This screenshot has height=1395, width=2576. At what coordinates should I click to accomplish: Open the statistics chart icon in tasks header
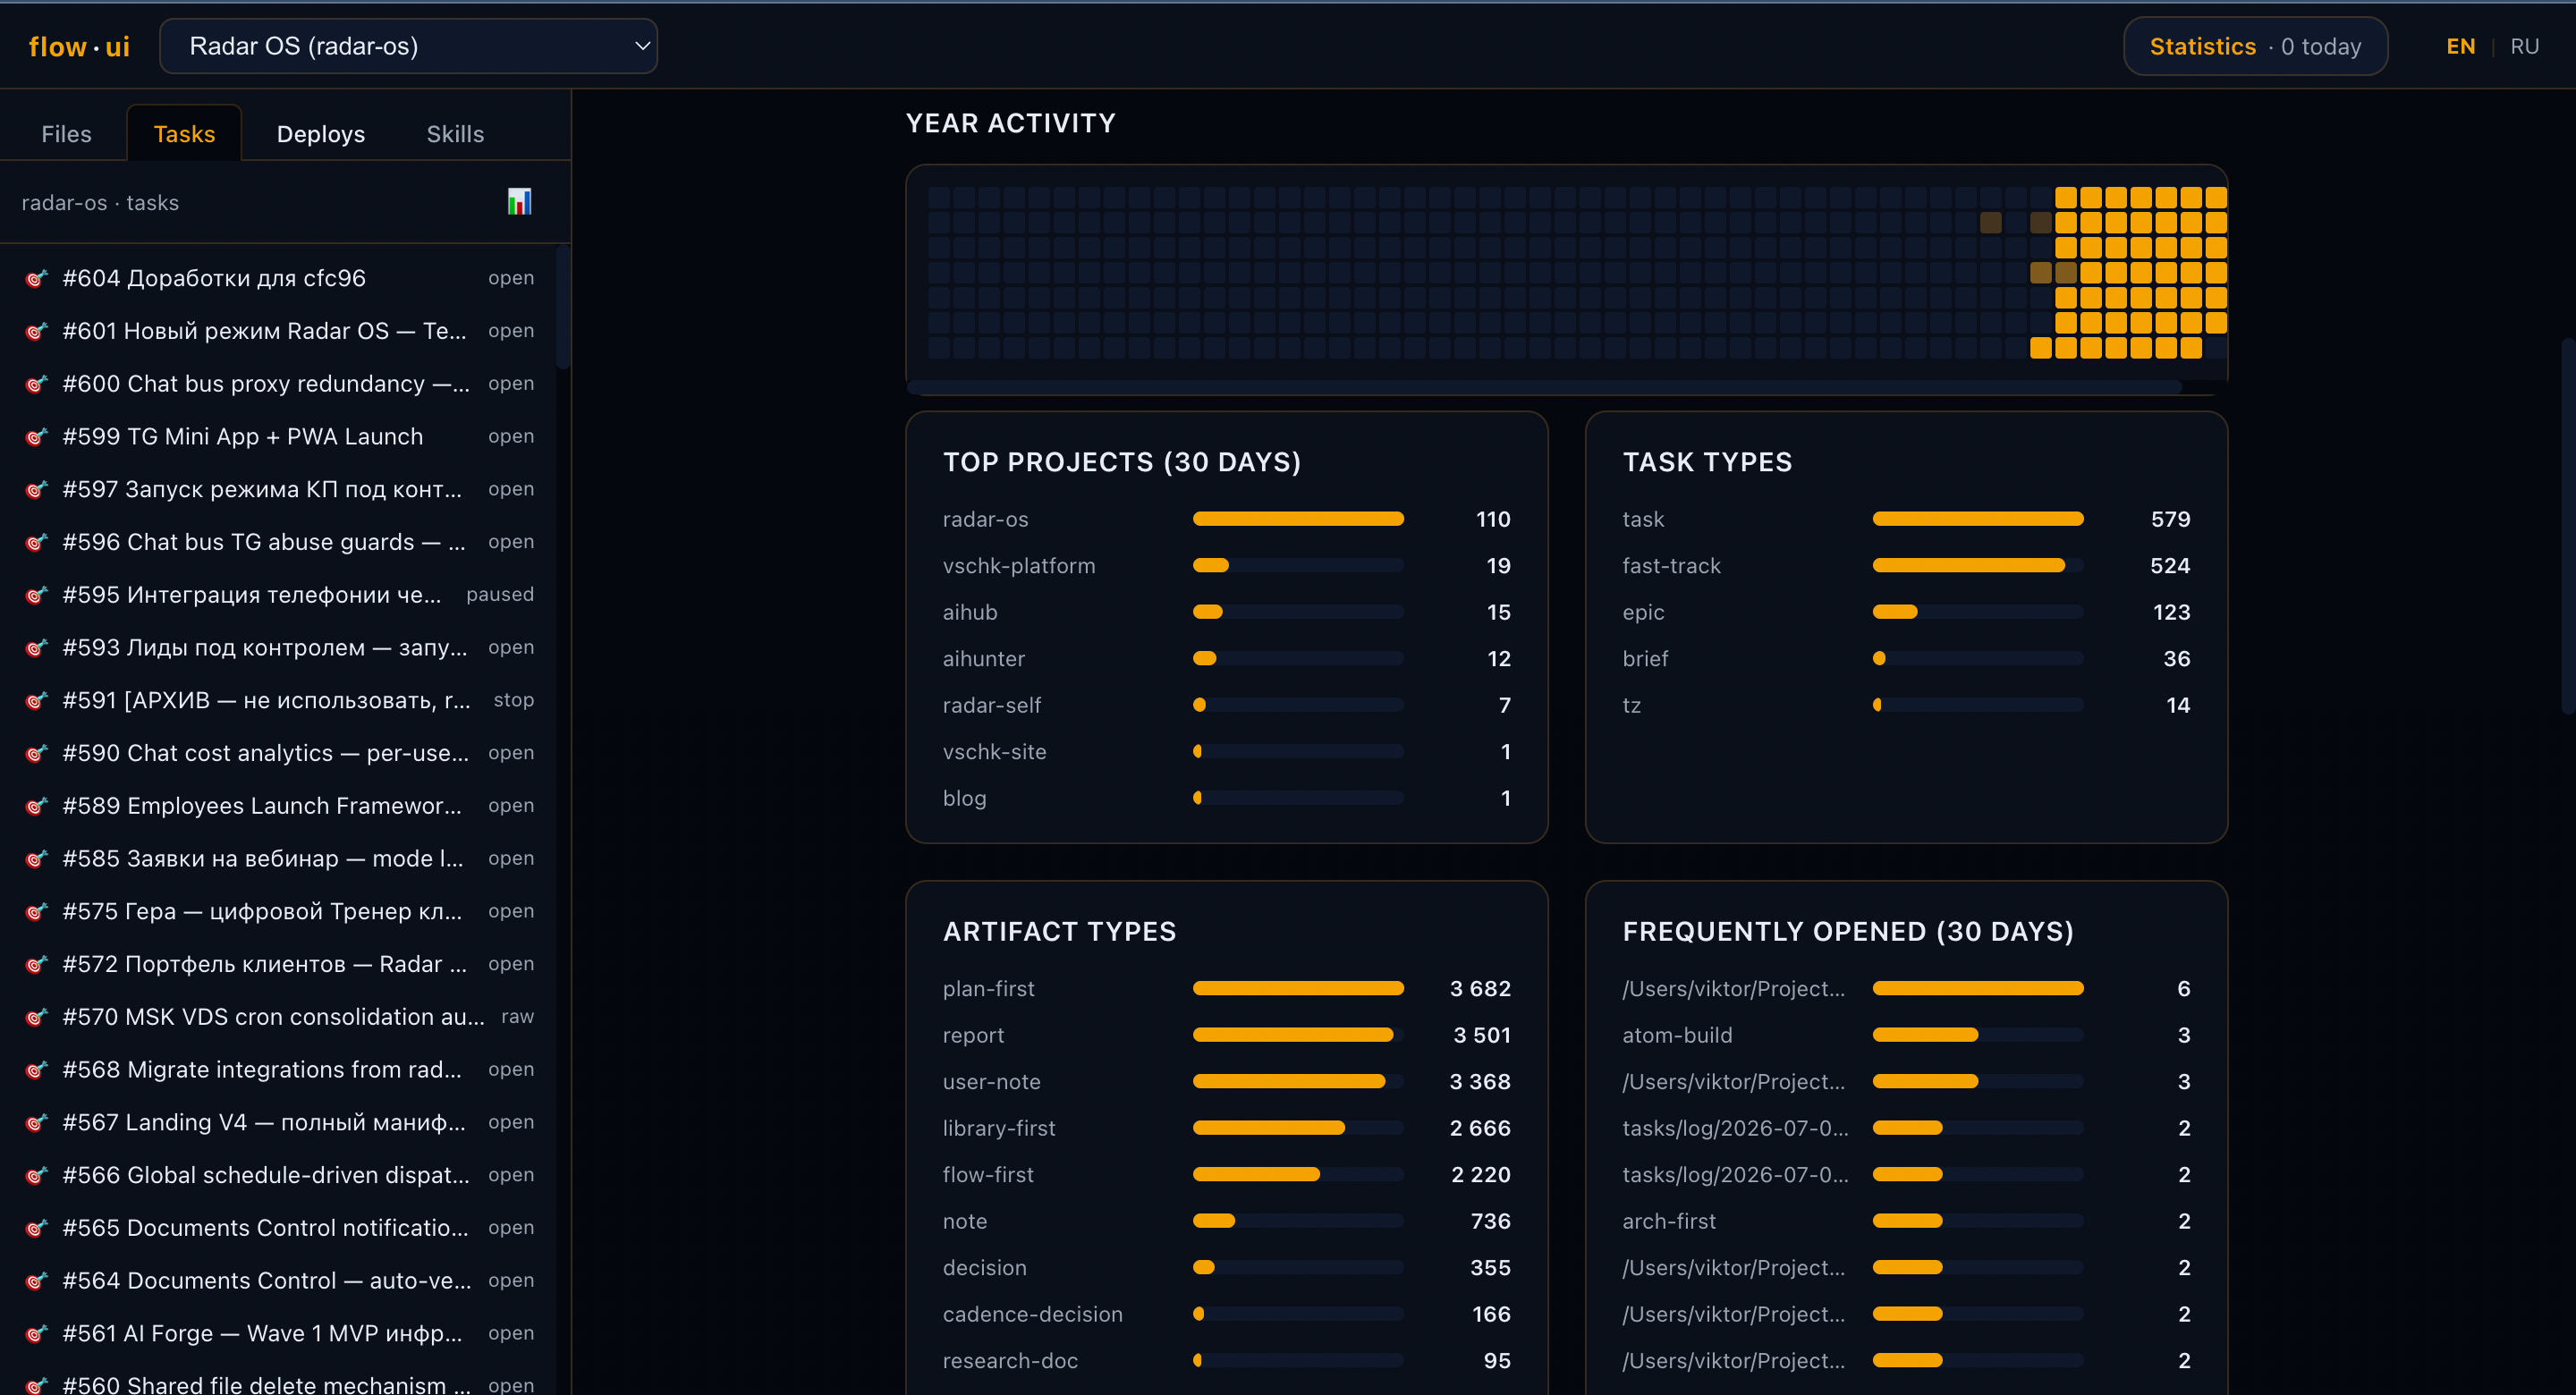[x=519, y=202]
